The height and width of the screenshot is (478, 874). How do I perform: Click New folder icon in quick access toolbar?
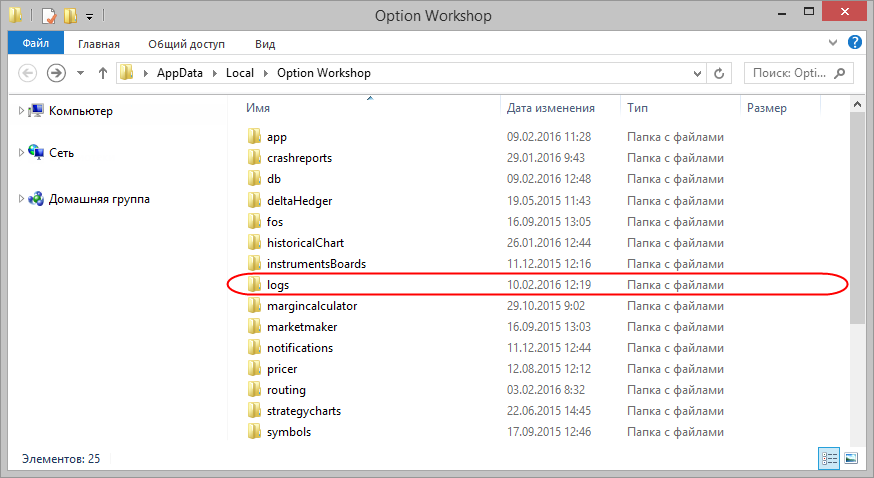coord(70,16)
